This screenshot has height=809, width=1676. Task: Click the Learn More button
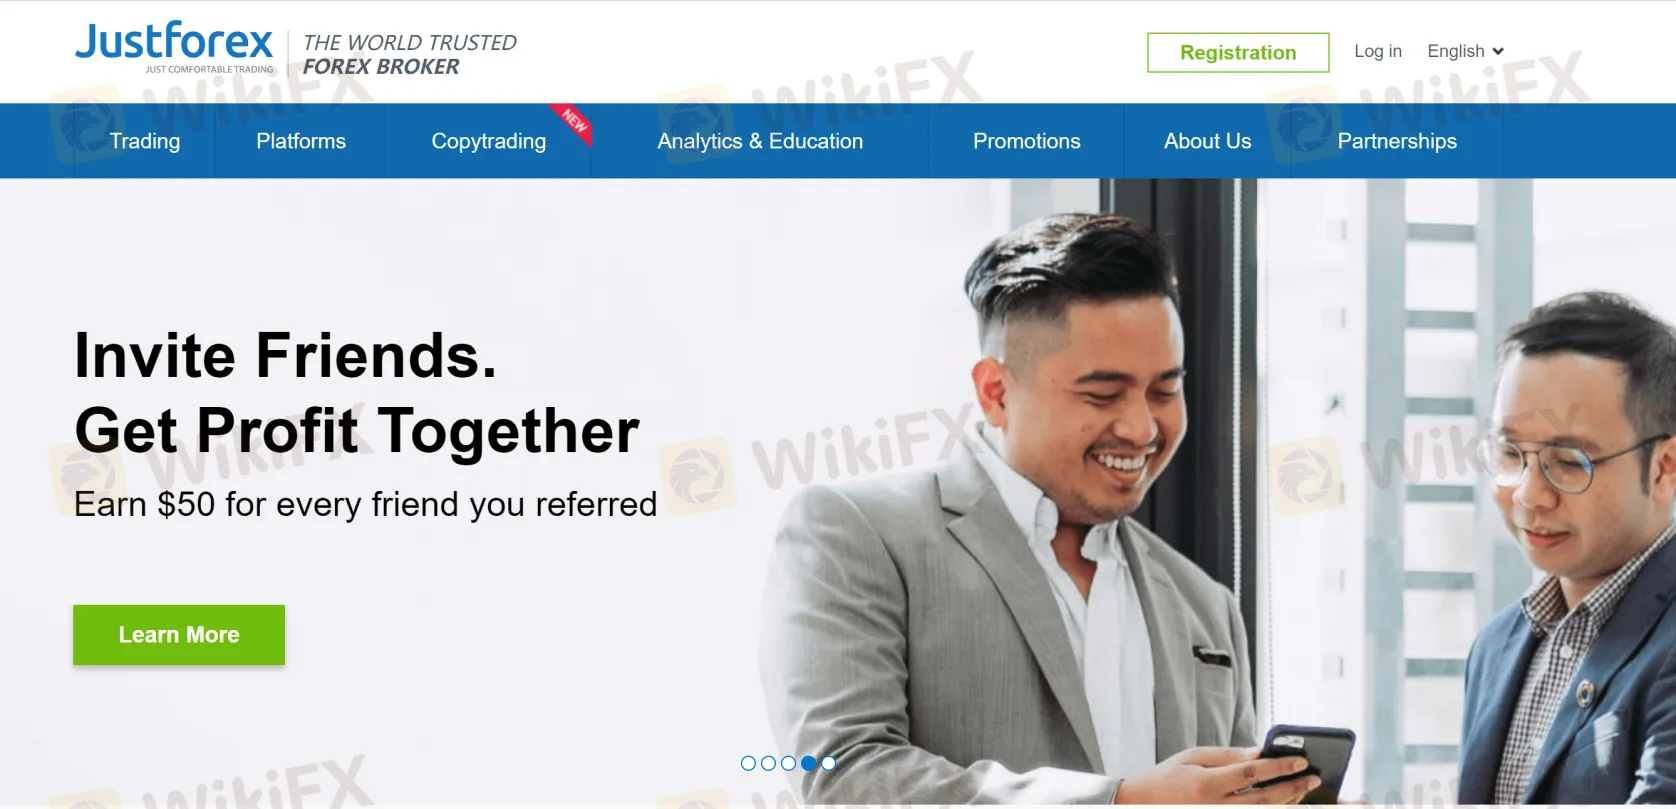[179, 635]
